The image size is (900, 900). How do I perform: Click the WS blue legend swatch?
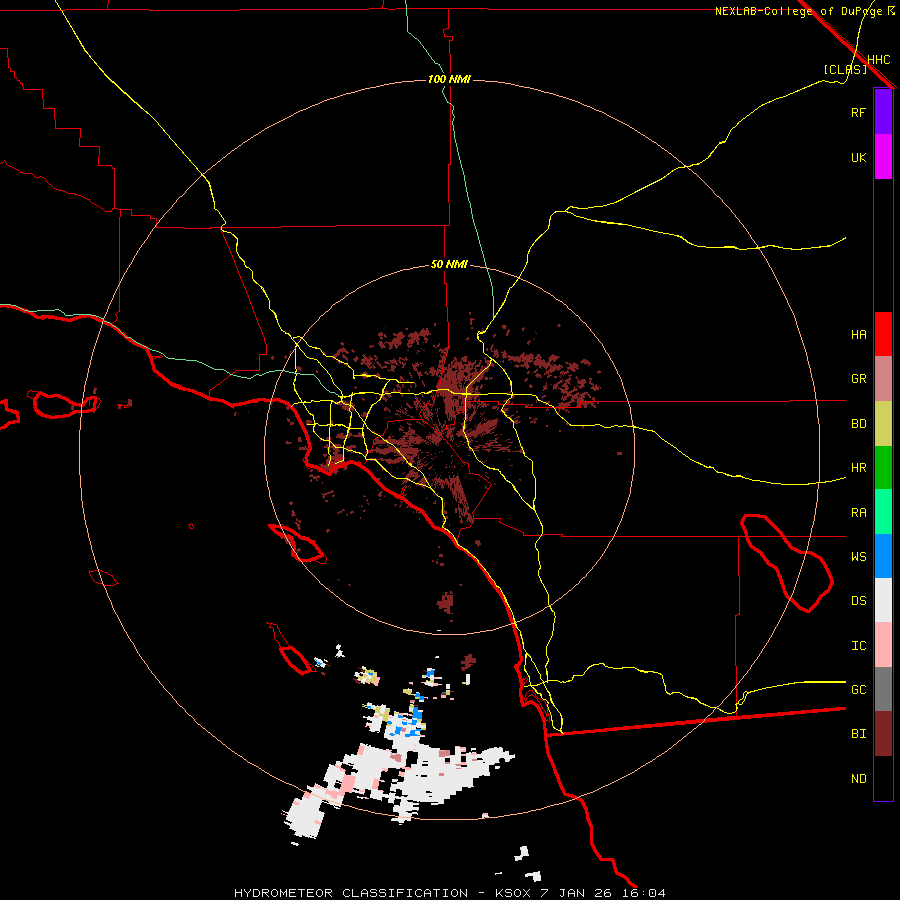tap(883, 556)
